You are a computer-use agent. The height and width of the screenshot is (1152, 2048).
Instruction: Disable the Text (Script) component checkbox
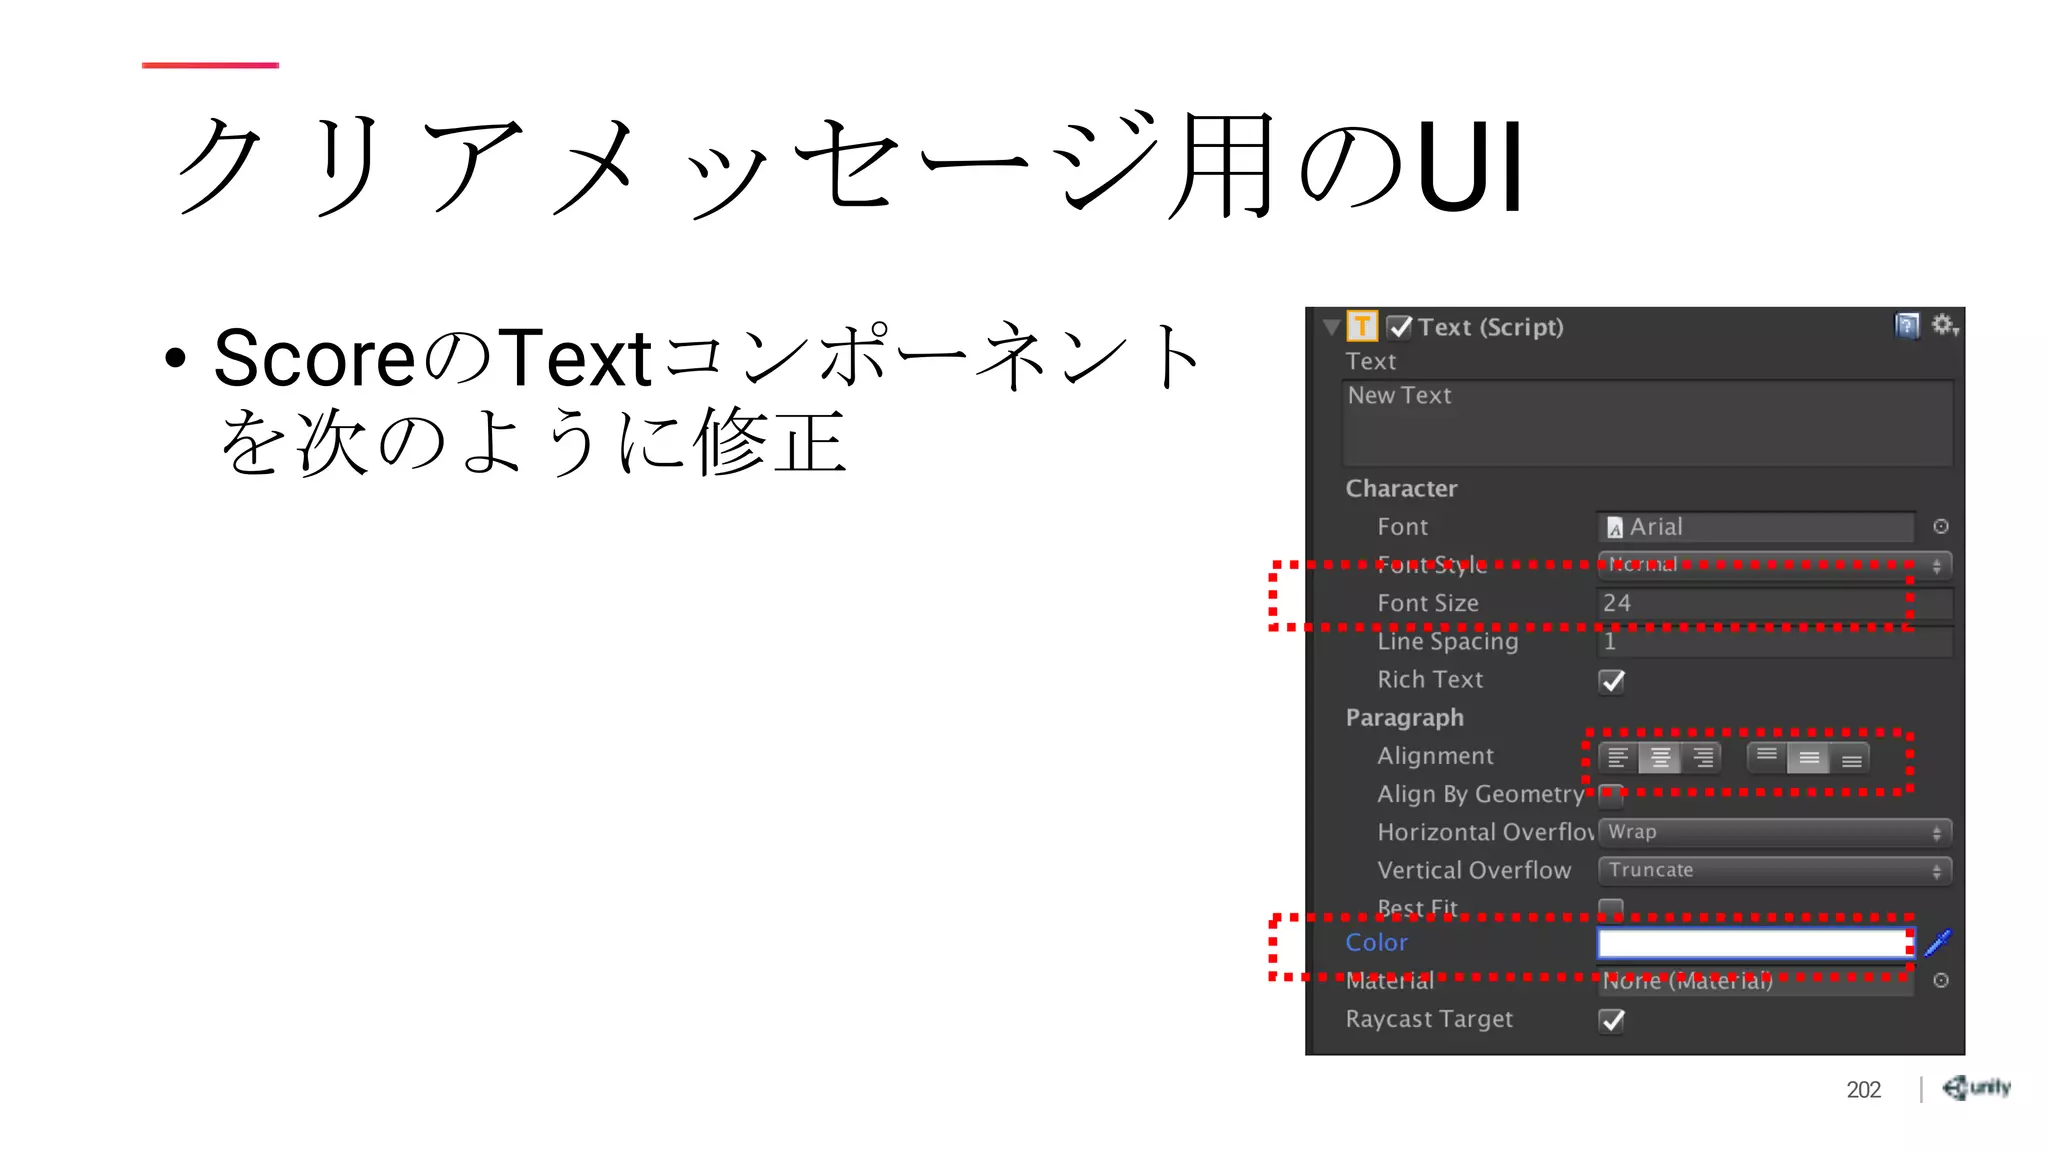[1400, 327]
